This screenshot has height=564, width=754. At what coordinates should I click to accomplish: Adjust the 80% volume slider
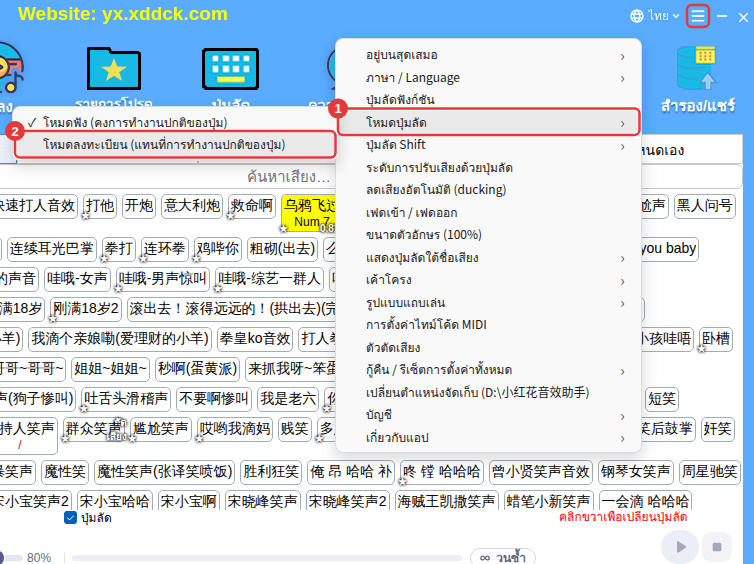click(12, 558)
